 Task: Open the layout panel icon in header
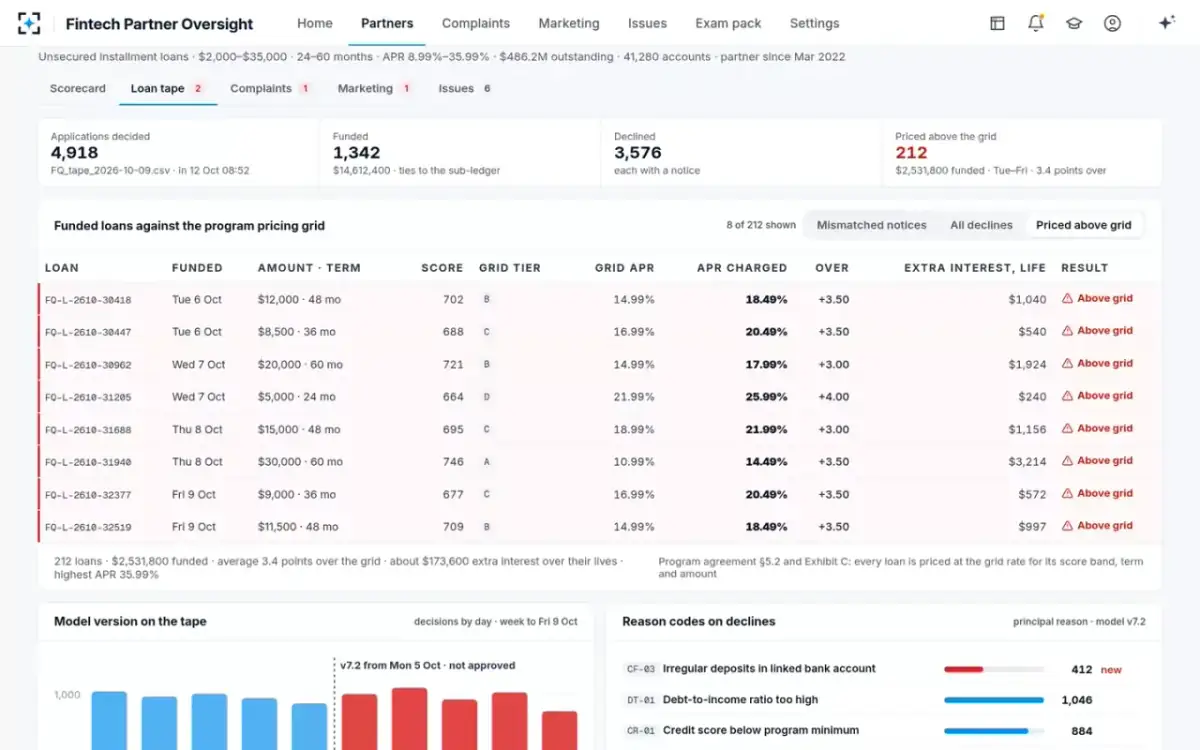click(997, 23)
